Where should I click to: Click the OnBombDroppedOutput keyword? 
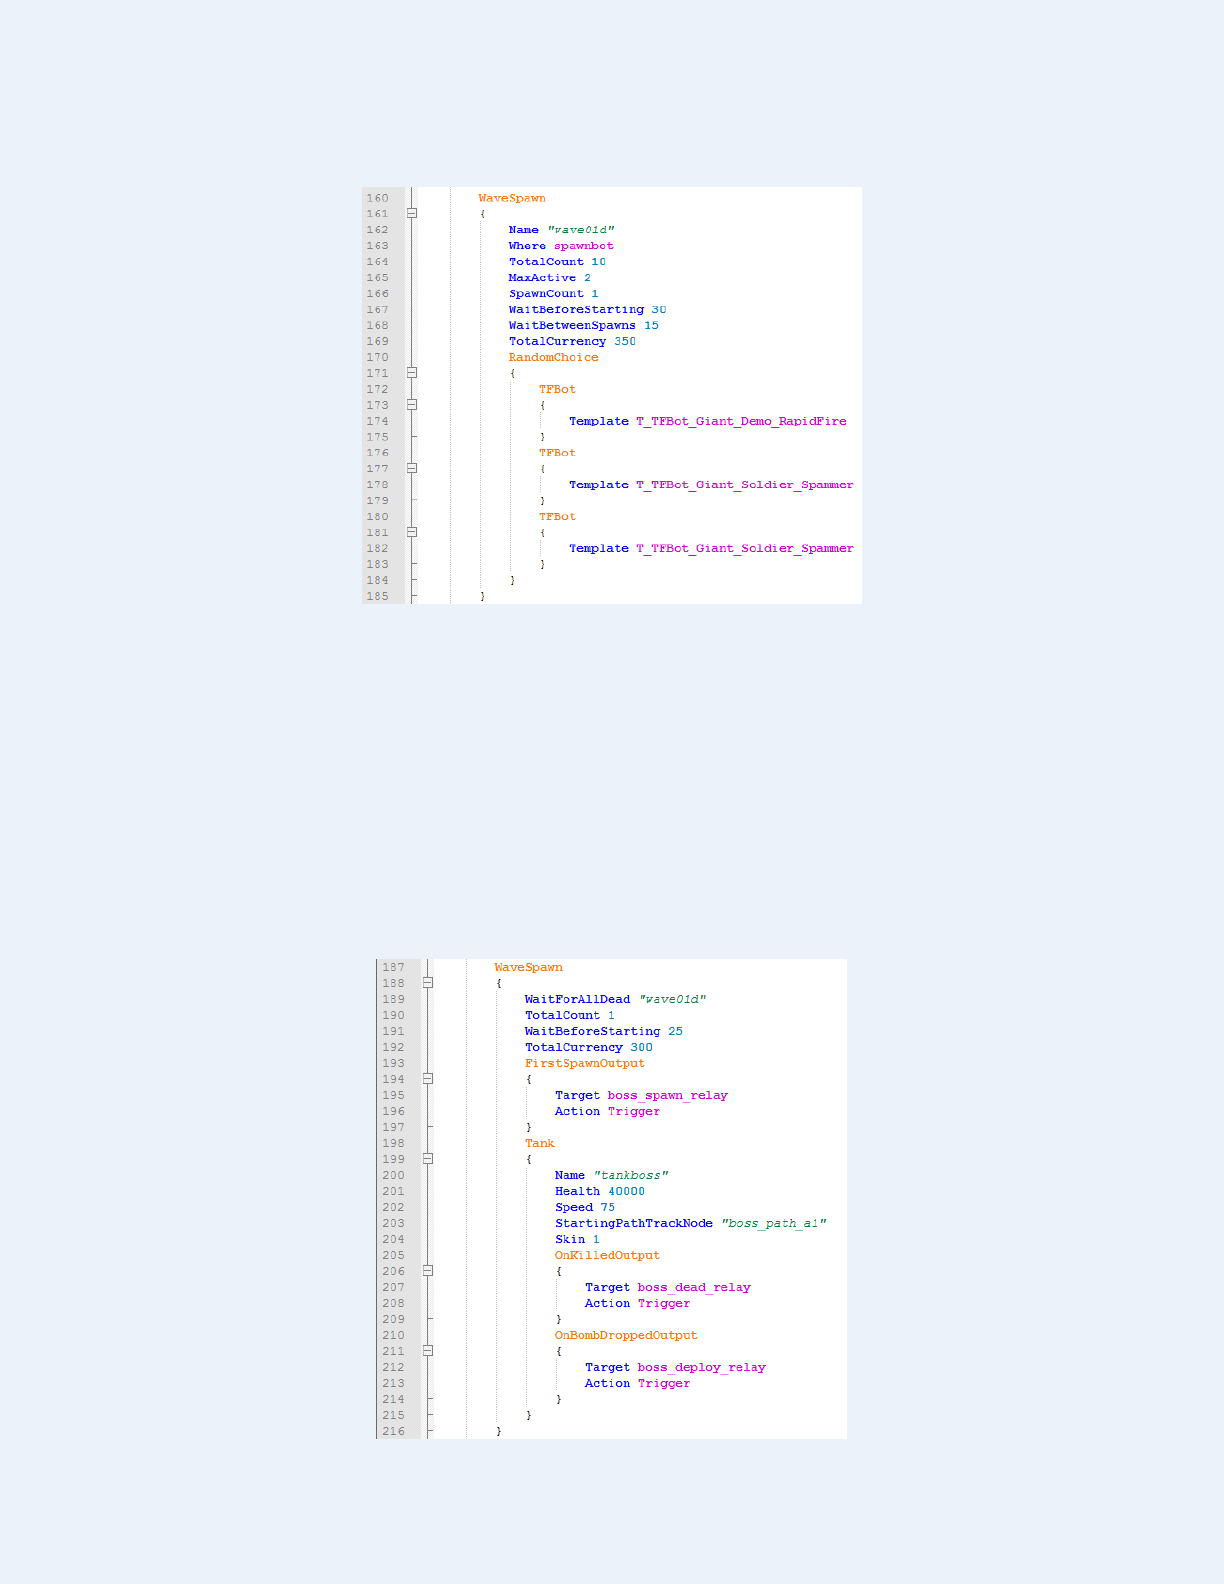627,1336
